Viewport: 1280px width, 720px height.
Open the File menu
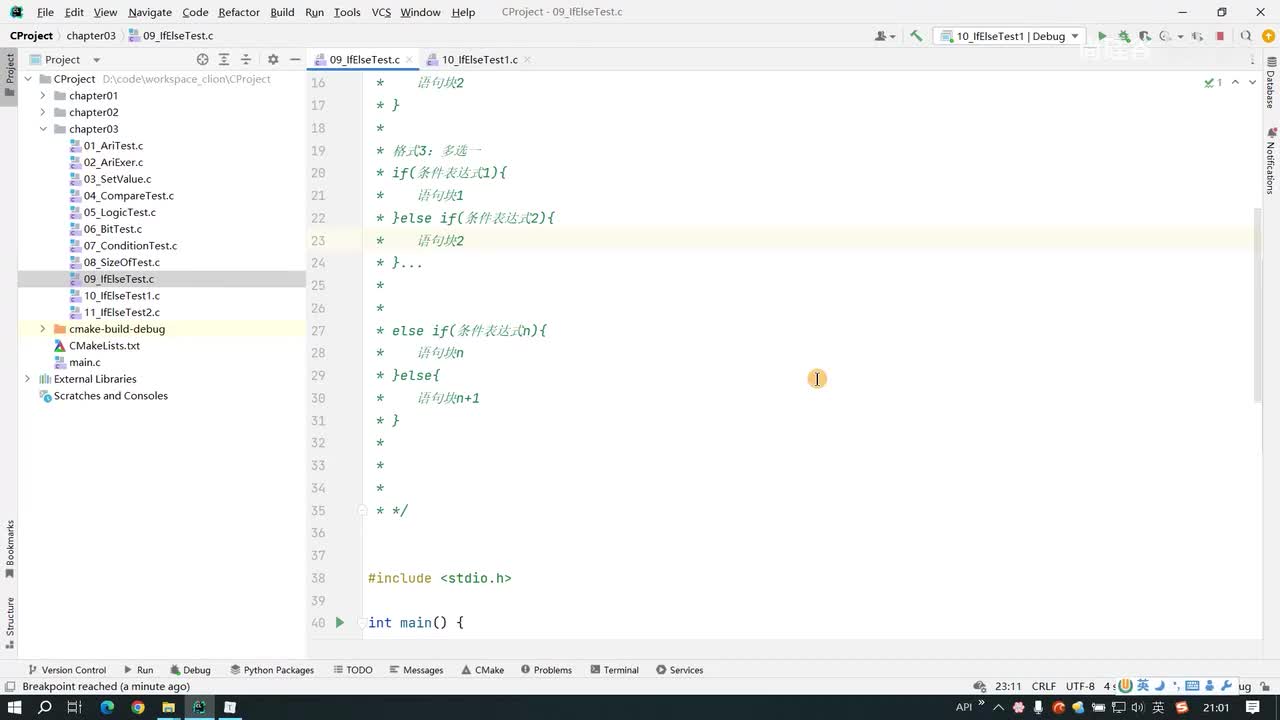tap(45, 12)
